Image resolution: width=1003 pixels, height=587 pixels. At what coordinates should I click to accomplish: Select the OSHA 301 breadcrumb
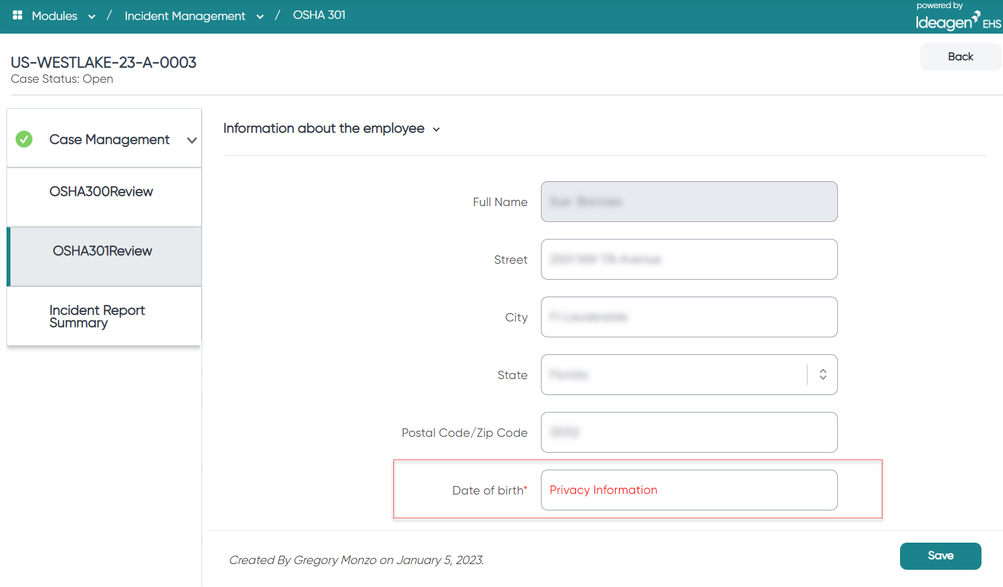click(x=319, y=15)
